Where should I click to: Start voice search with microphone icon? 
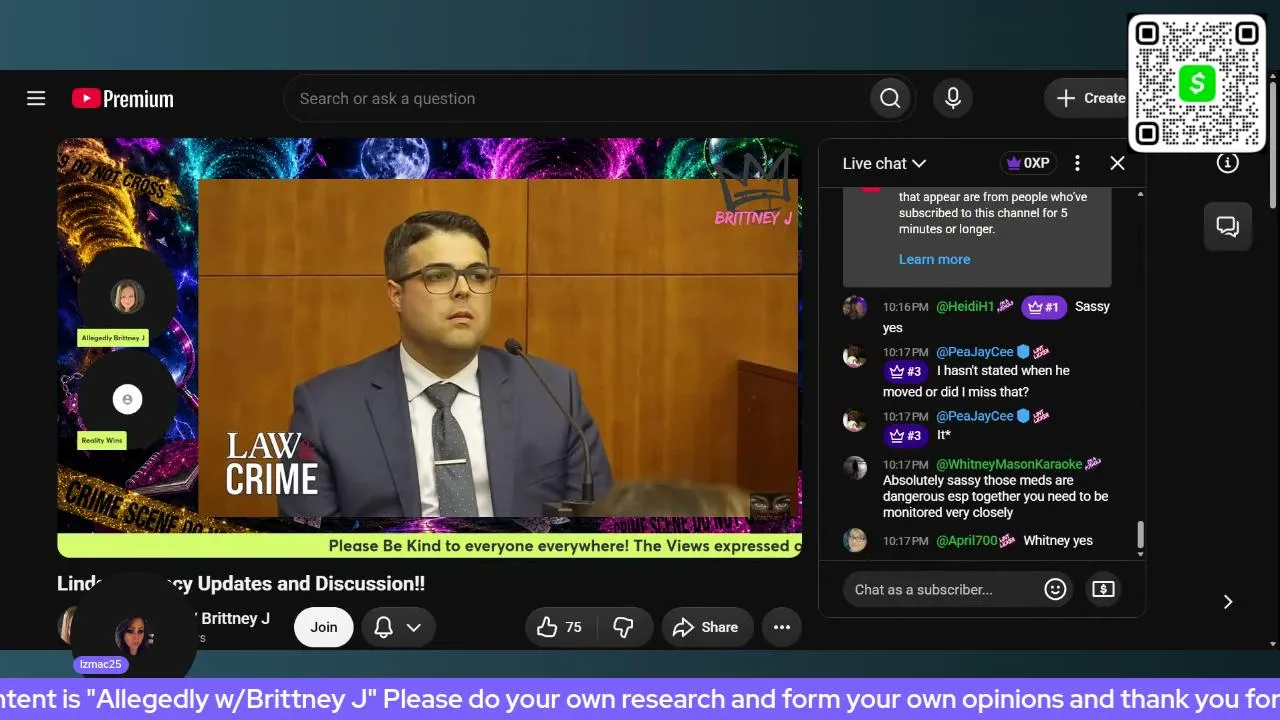(953, 98)
